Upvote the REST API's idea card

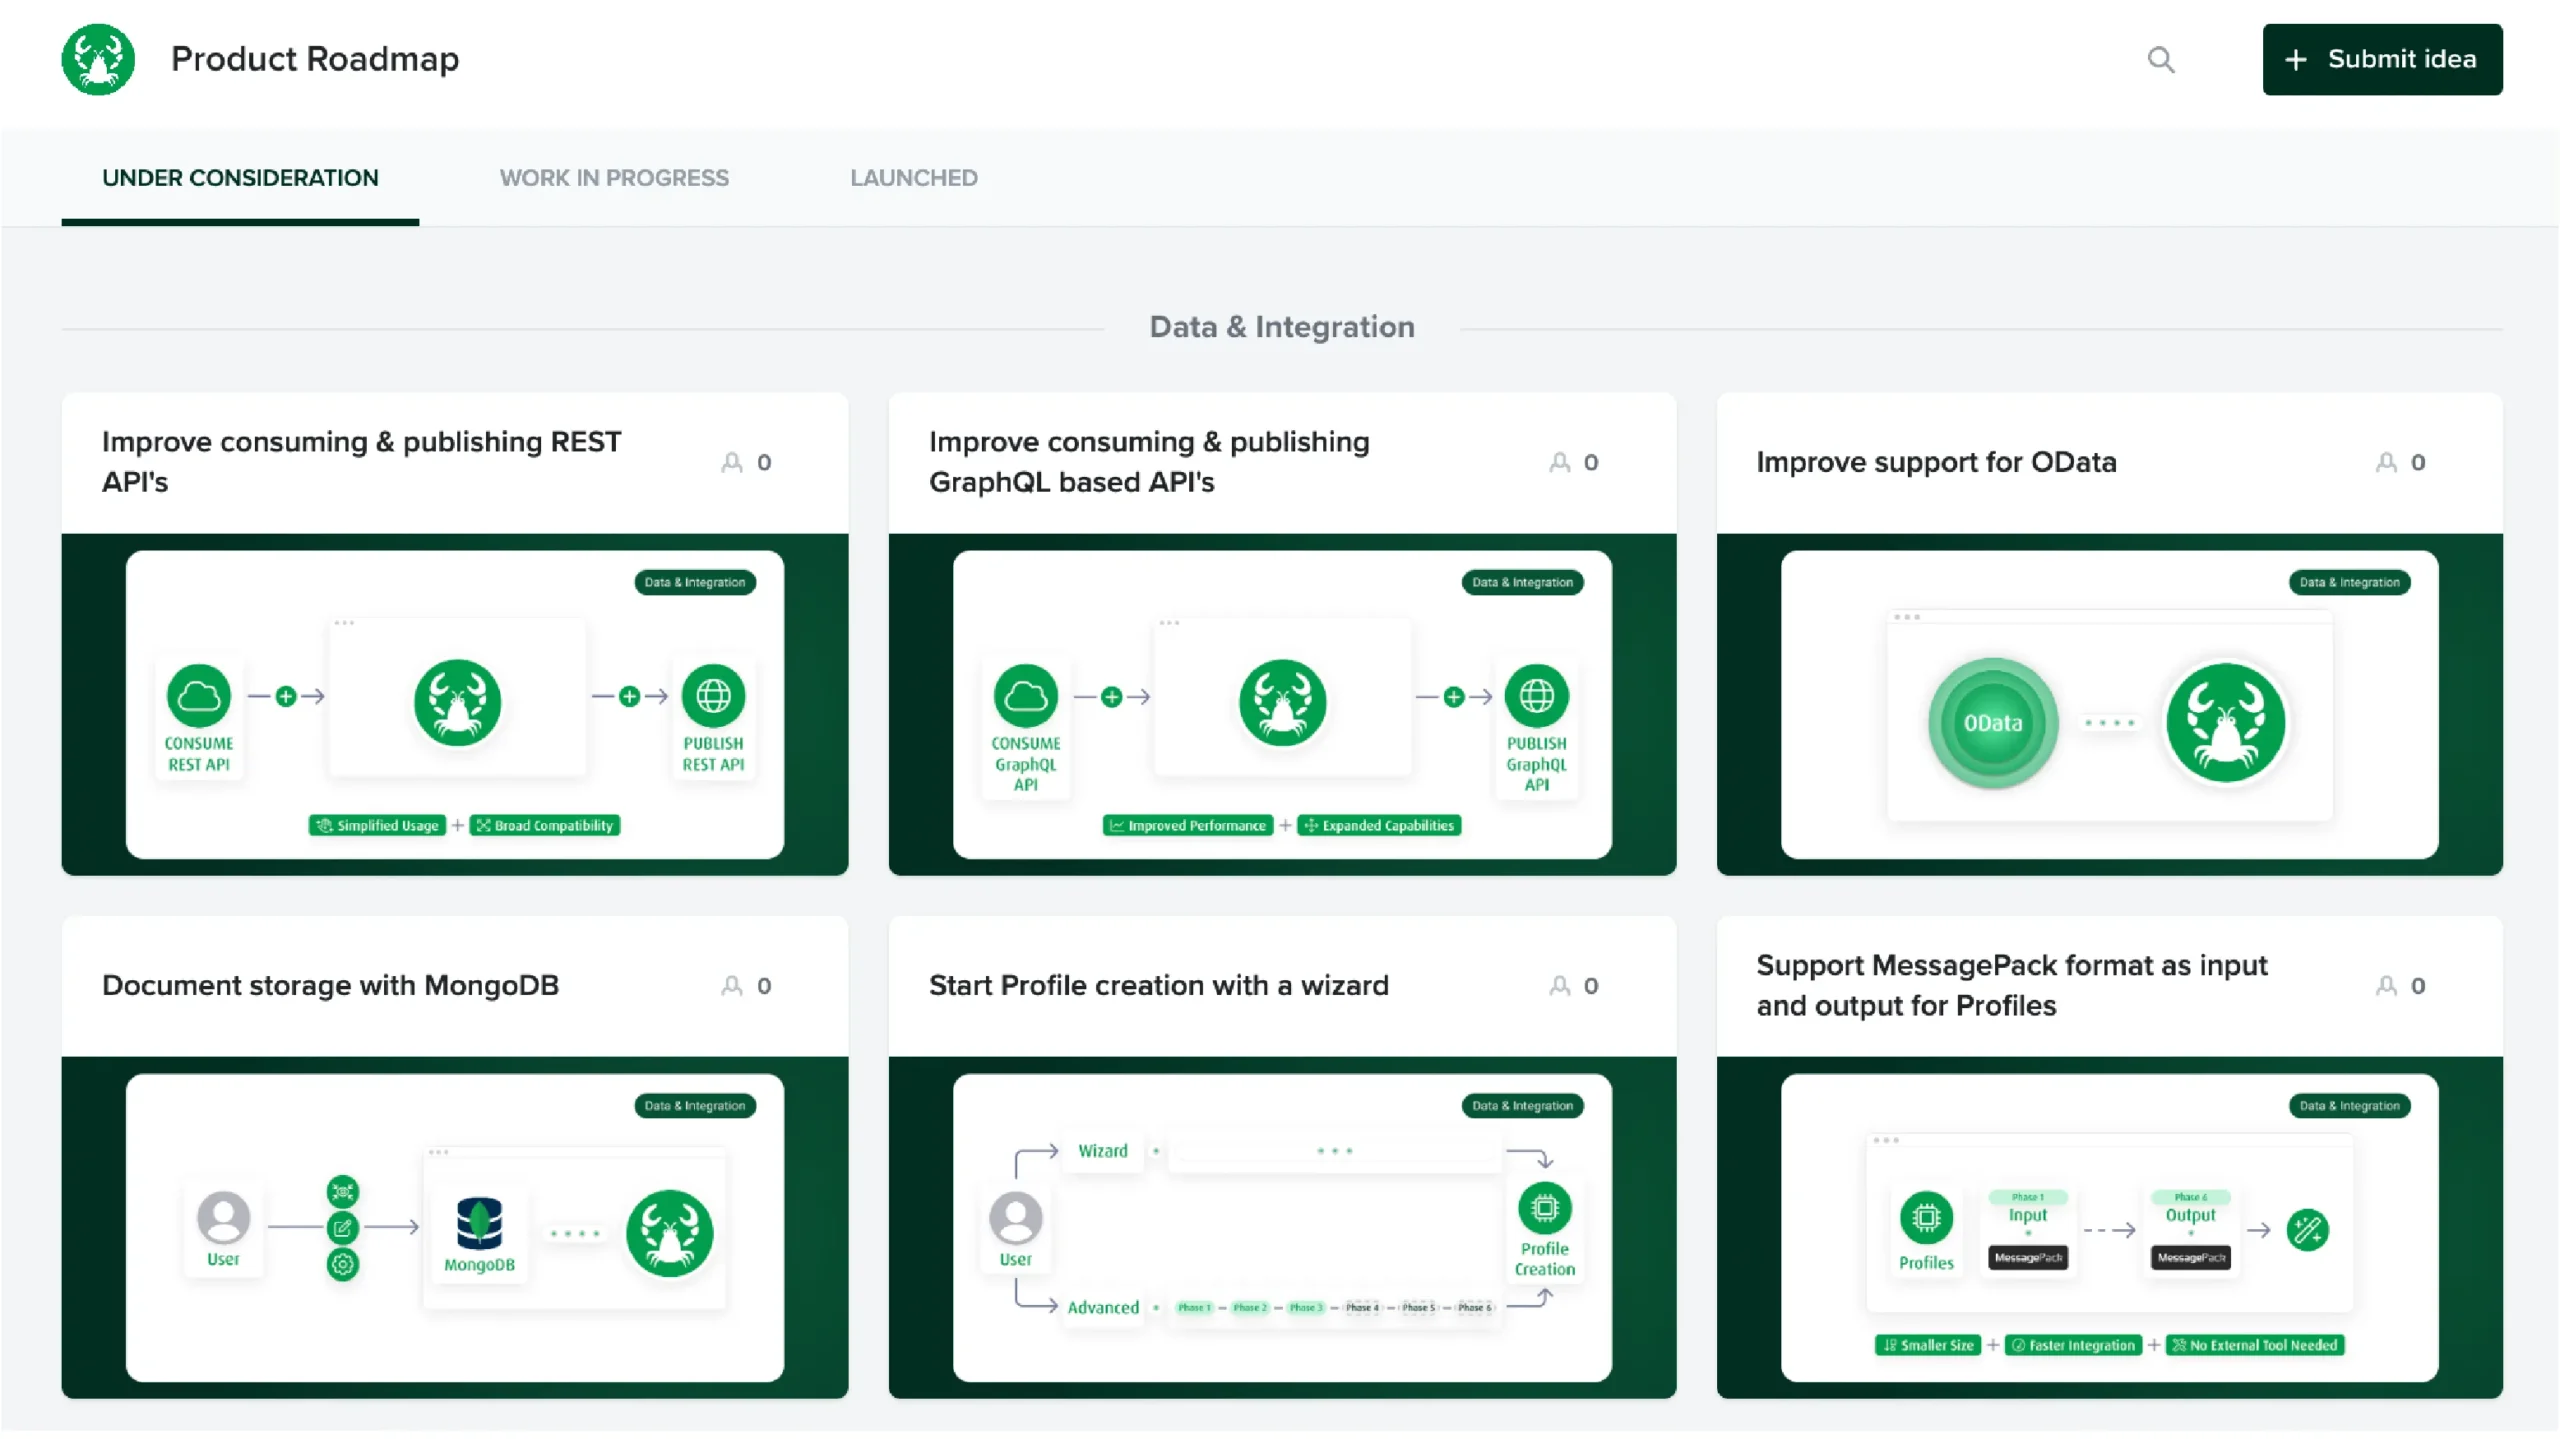click(x=732, y=462)
